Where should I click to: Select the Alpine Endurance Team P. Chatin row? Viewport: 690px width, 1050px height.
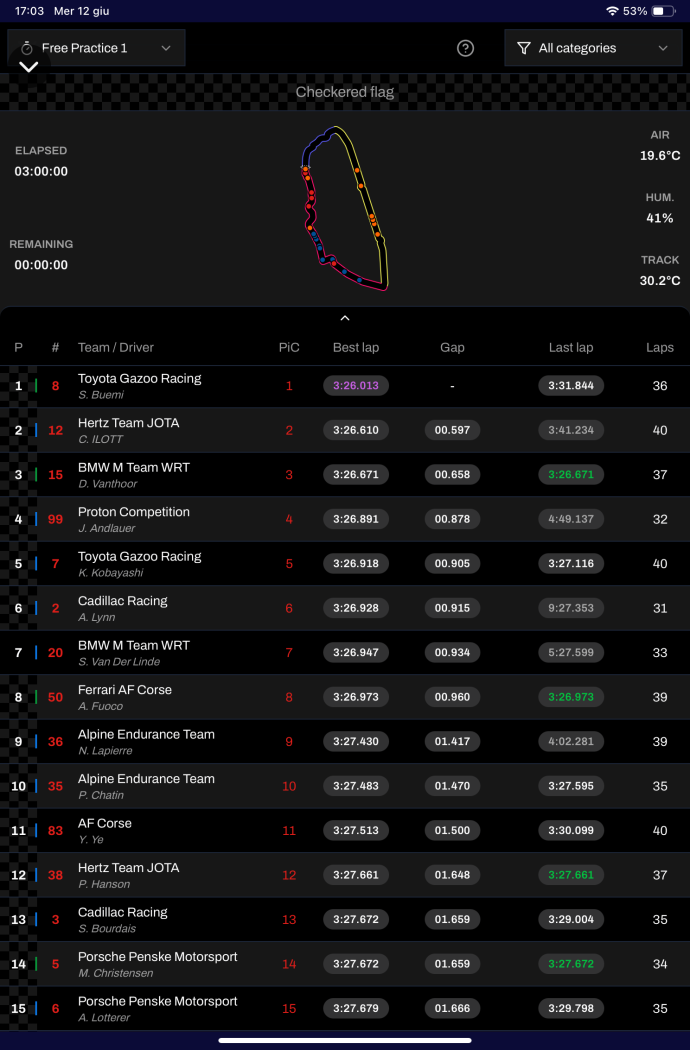pos(345,785)
